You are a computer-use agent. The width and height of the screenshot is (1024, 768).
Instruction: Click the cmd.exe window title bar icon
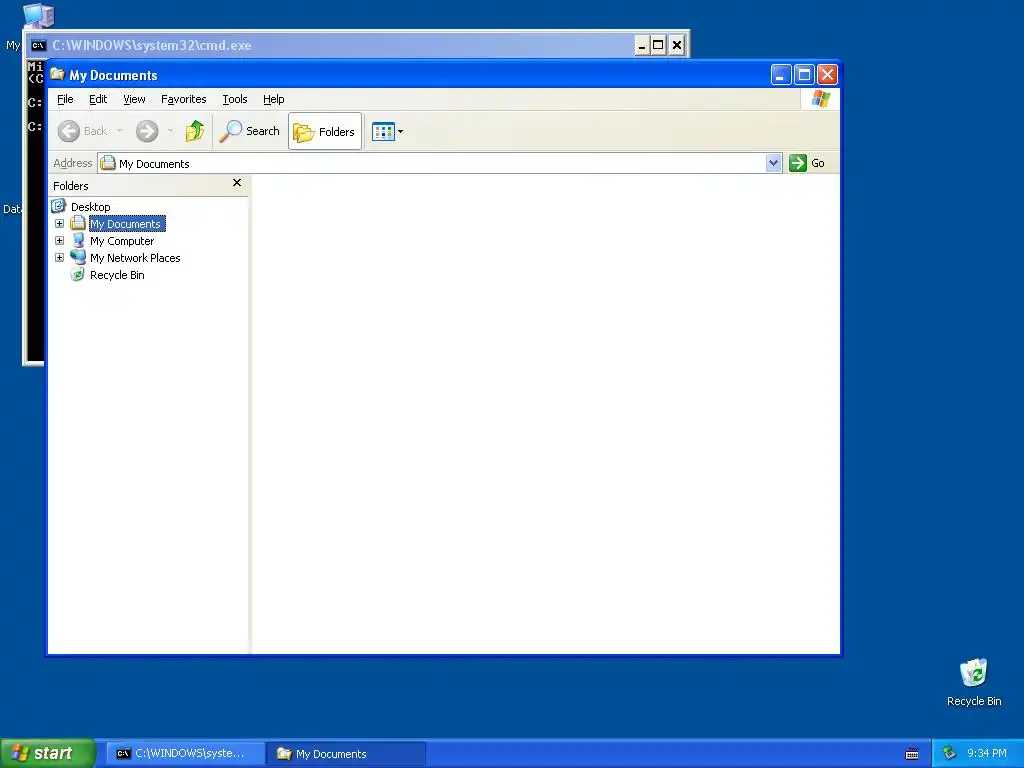click(x=39, y=45)
